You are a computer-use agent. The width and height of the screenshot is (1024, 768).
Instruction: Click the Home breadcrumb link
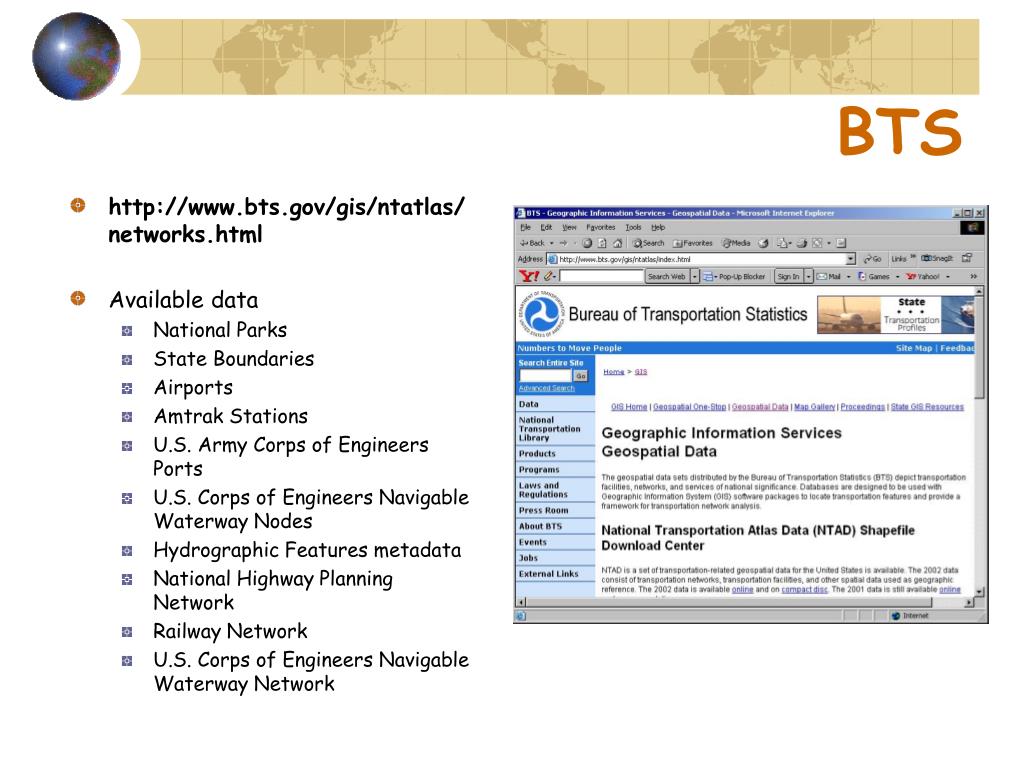pyautogui.click(x=614, y=372)
